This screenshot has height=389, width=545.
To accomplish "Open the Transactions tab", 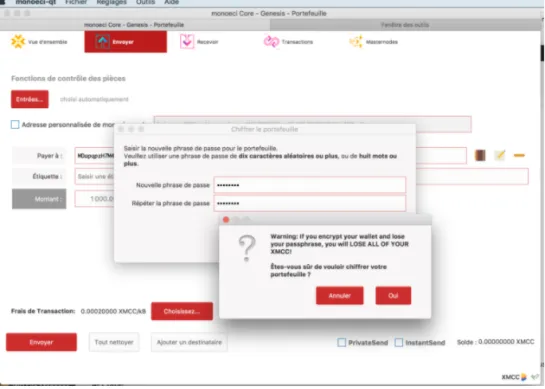I will click(288, 42).
